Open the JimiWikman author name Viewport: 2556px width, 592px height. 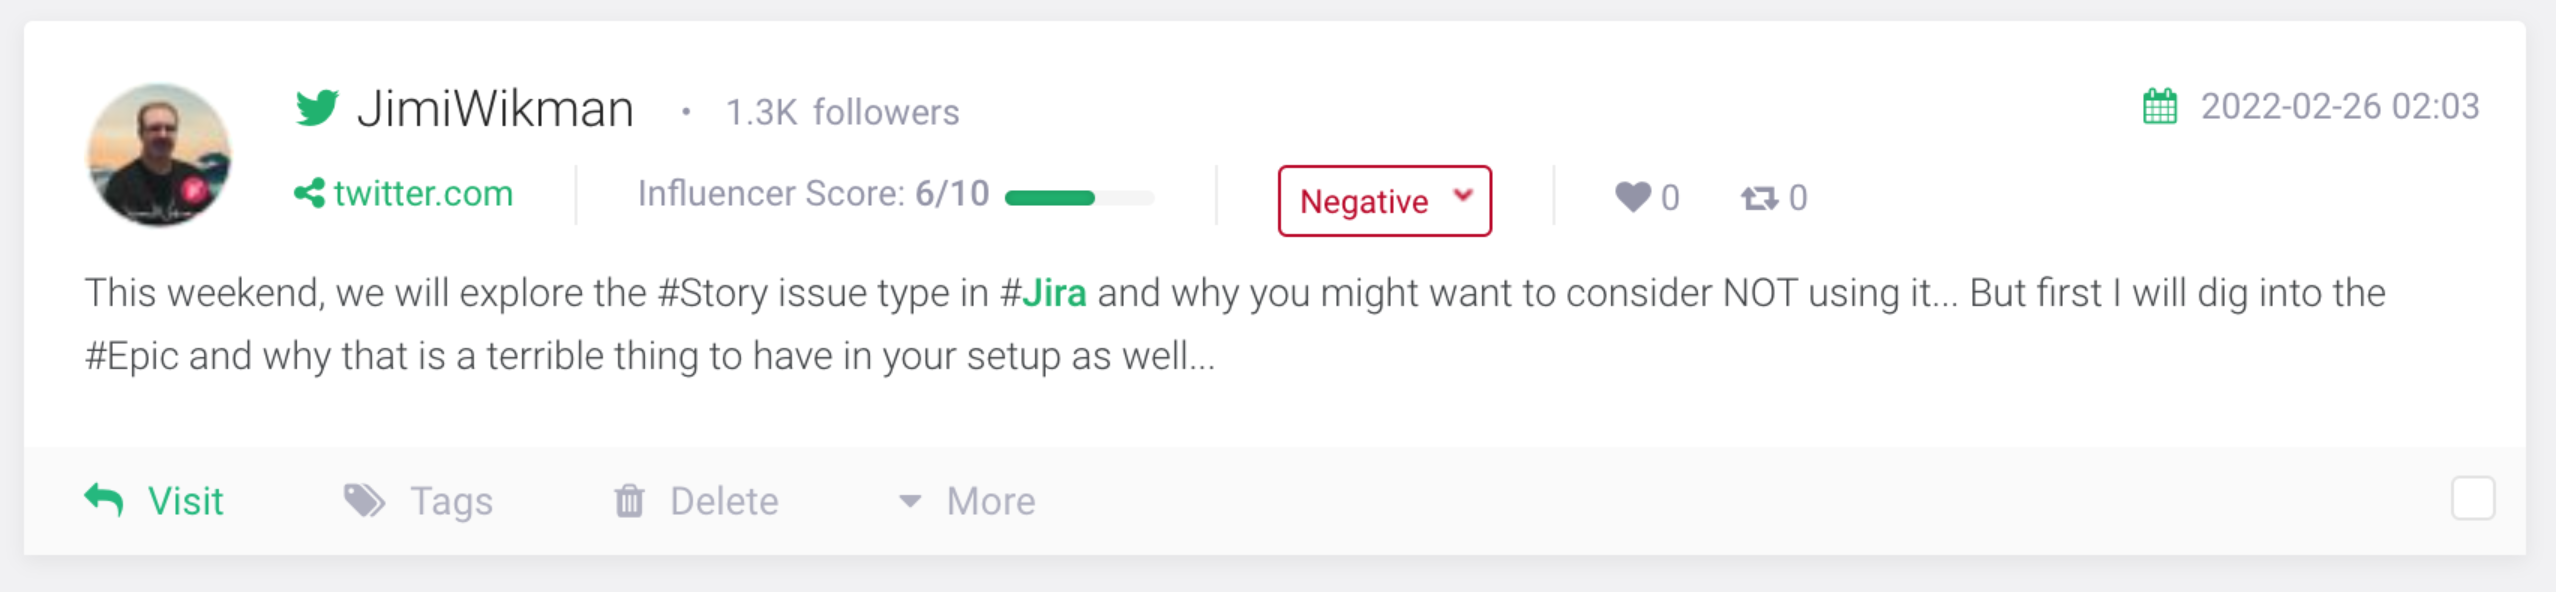495,108
